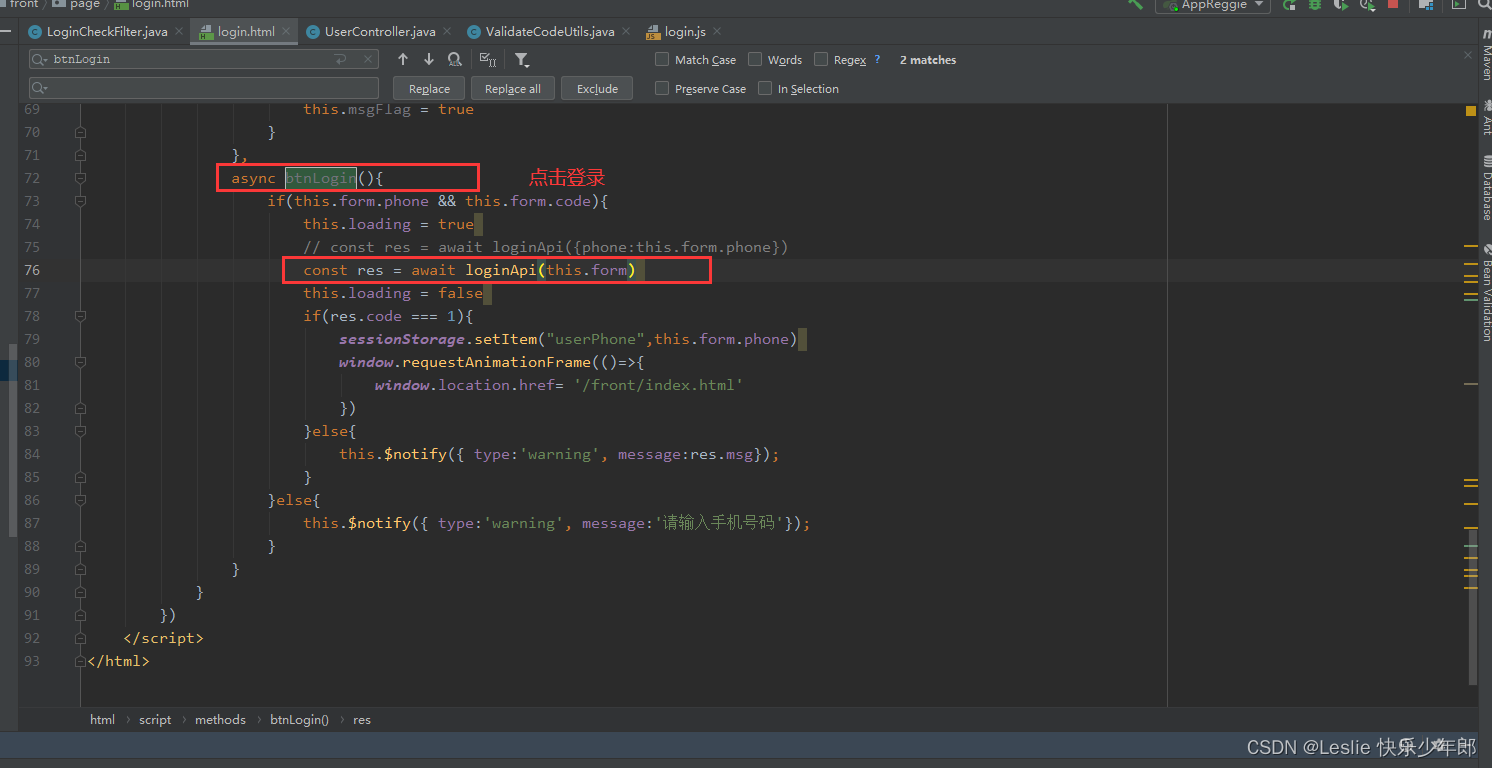
Task: Click the html breadcrumb
Action: pos(102,719)
